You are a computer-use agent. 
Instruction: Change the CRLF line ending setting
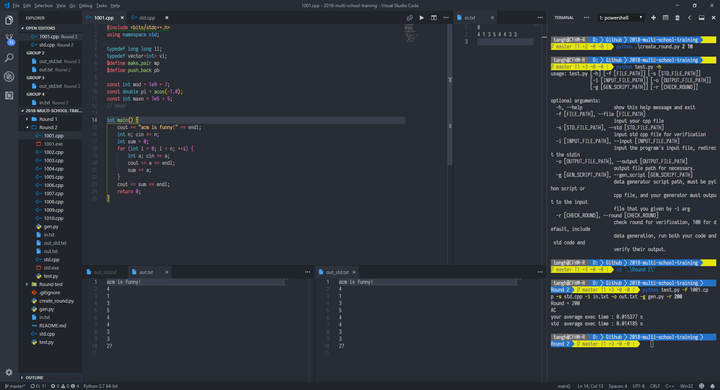click(x=655, y=386)
